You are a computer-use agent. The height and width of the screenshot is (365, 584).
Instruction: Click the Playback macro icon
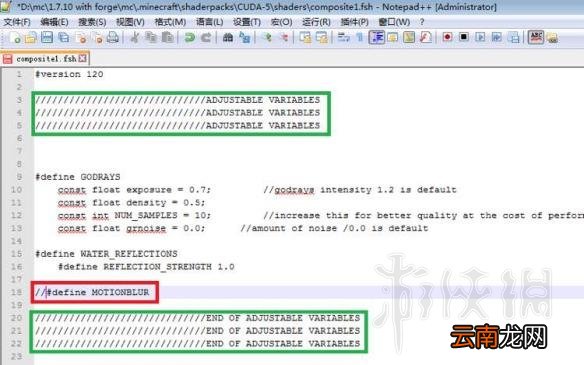click(480, 37)
